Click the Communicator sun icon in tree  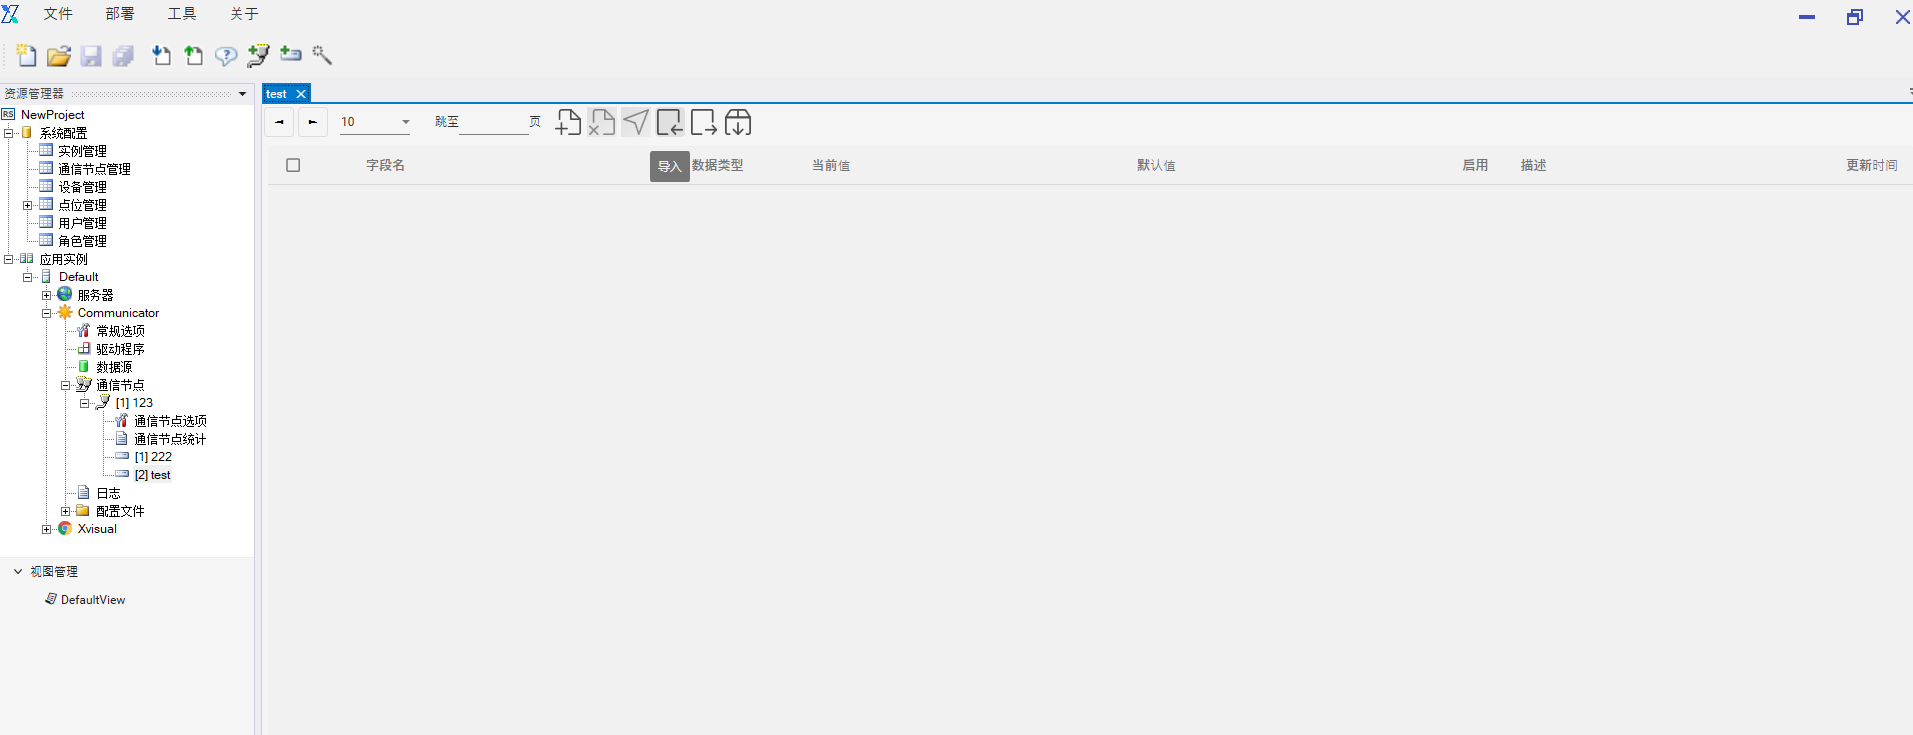pyautogui.click(x=65, y=312)
